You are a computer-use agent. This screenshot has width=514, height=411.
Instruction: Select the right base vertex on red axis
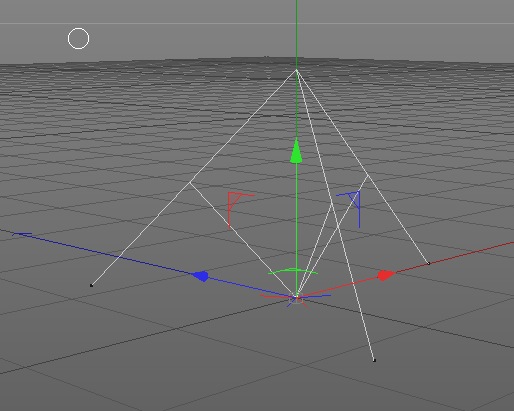429,263
